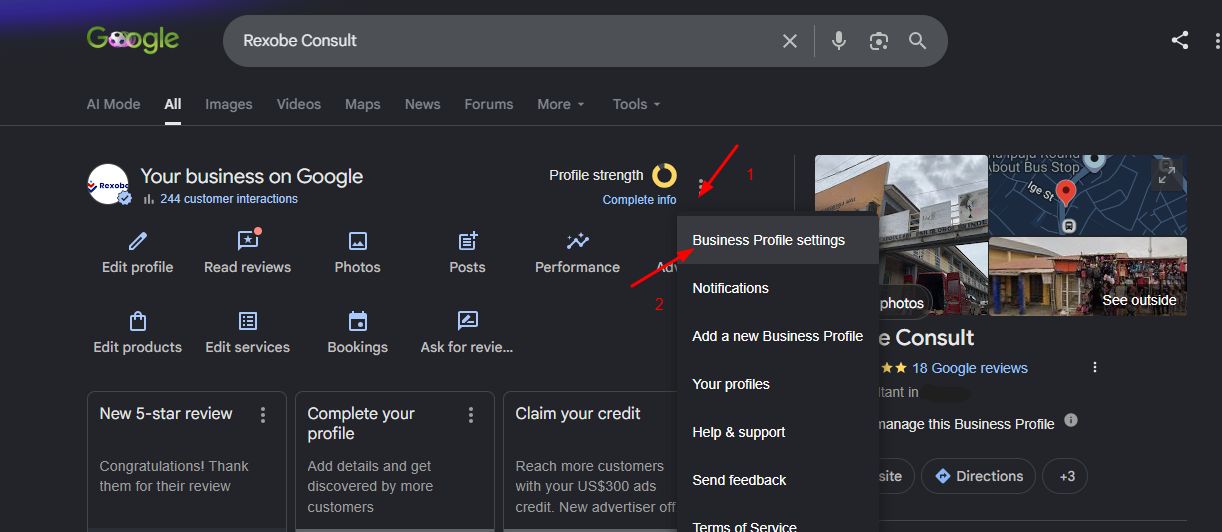The image size is (1222, 532).
Task: Click the Directions button
Action: pyautogui.click(x=979, y=476)
